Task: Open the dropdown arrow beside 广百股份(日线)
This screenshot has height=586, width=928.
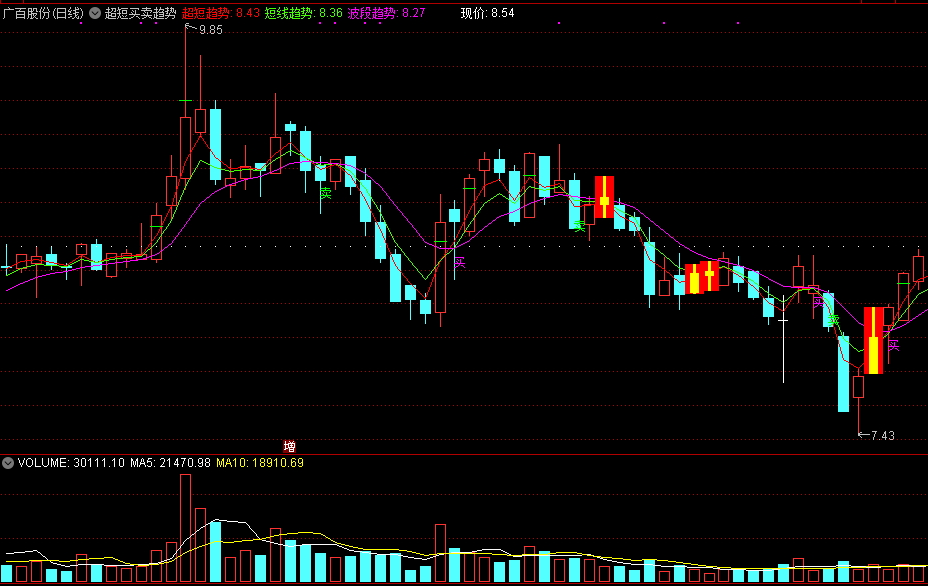Action: tap(95, 13)
